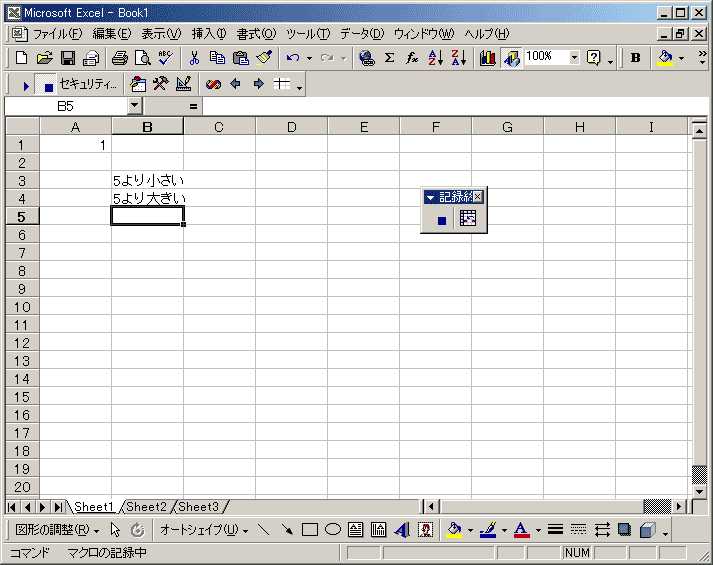Screen dimensions: 713x565
Task: Select the pointer Select Objects tool
Action: click(x=115, y=530)
